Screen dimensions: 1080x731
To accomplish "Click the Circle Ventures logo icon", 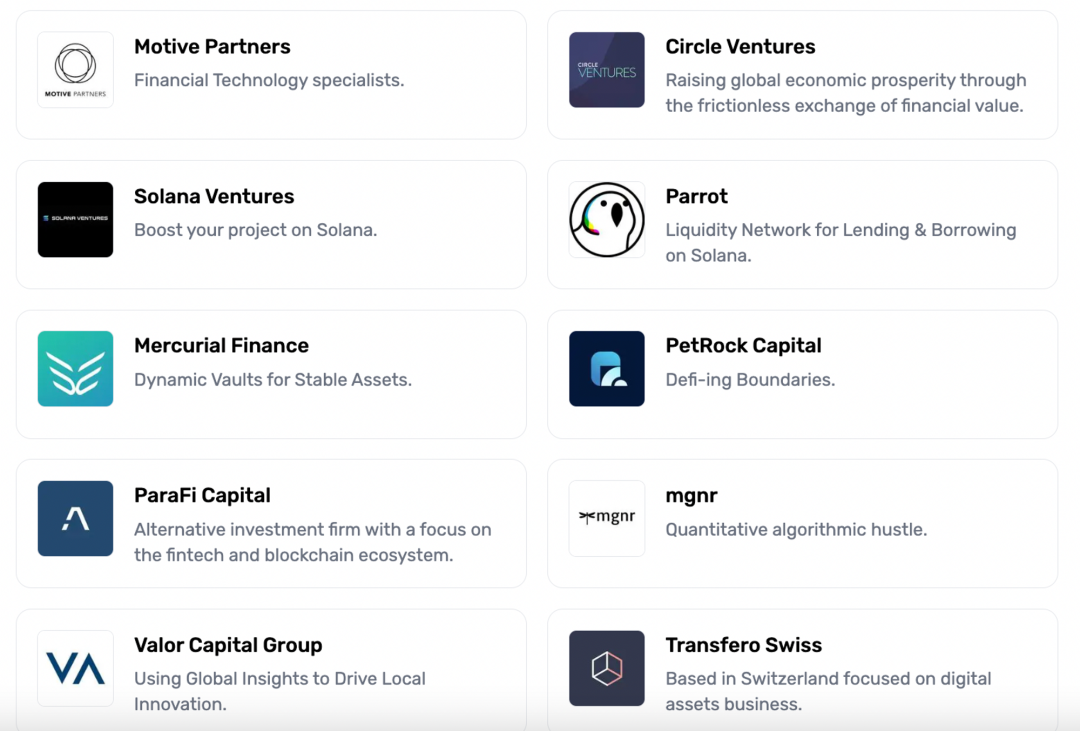I will (607, 70).
